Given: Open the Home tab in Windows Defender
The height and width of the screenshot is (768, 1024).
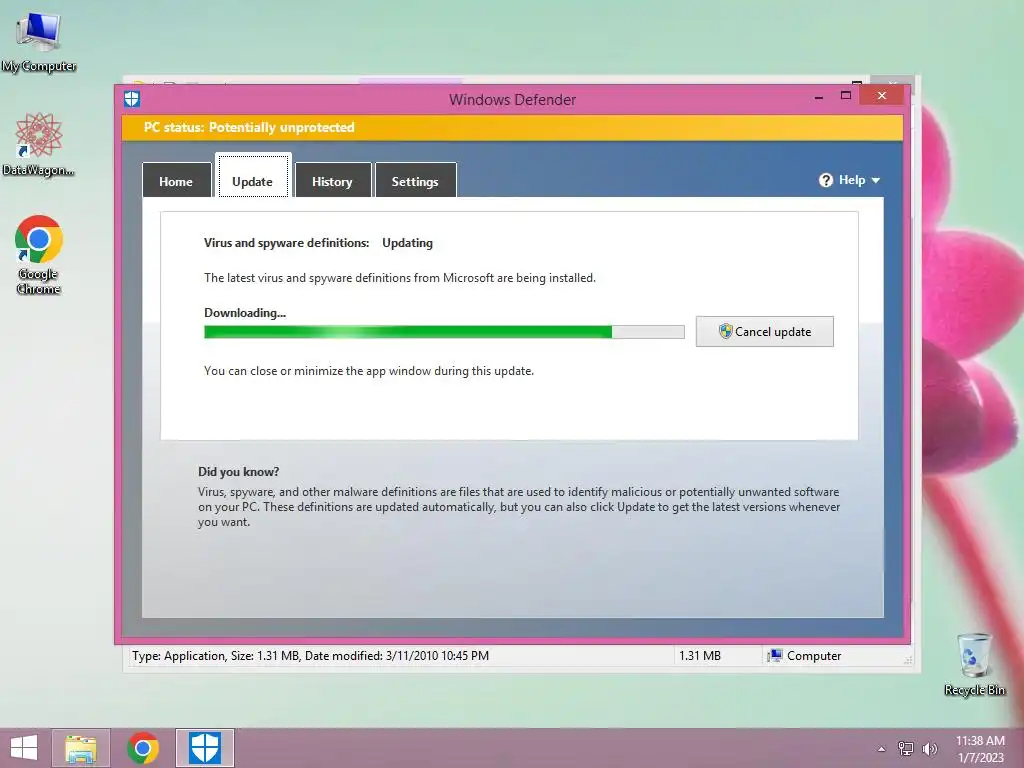Looking at the screenshot, I should pos(176,180).
